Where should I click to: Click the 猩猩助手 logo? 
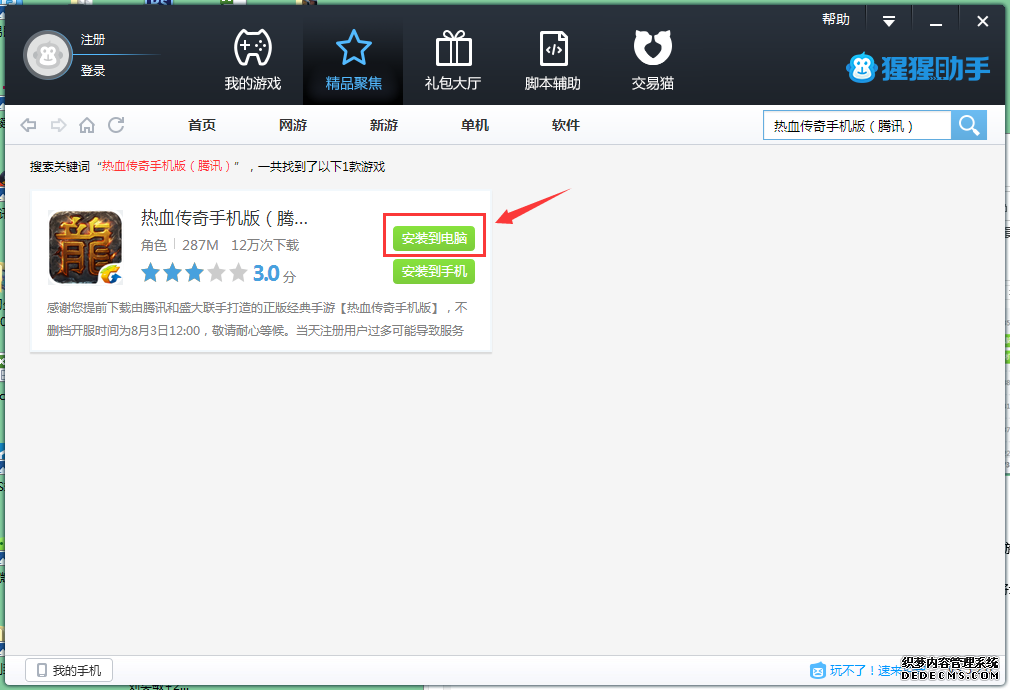pyautogui.click(x=918, y=68)
